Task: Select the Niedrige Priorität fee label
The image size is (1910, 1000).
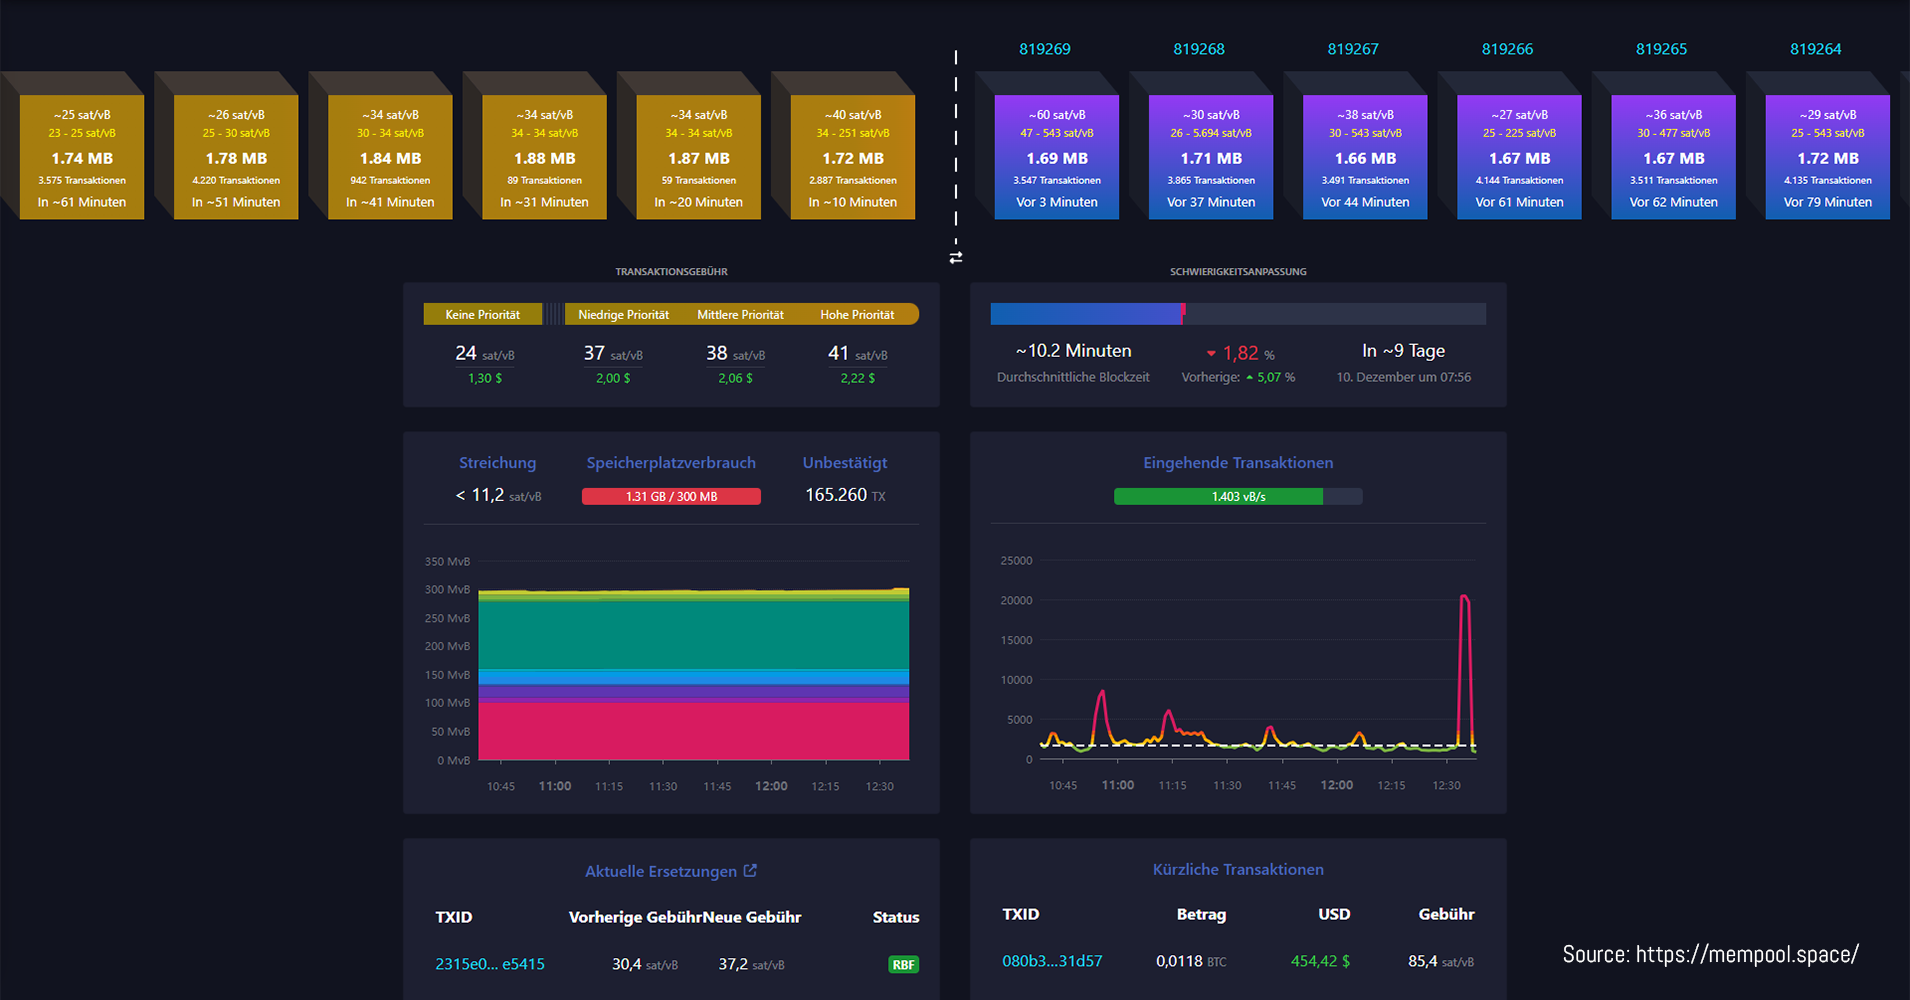Action: tap(624, 314)
